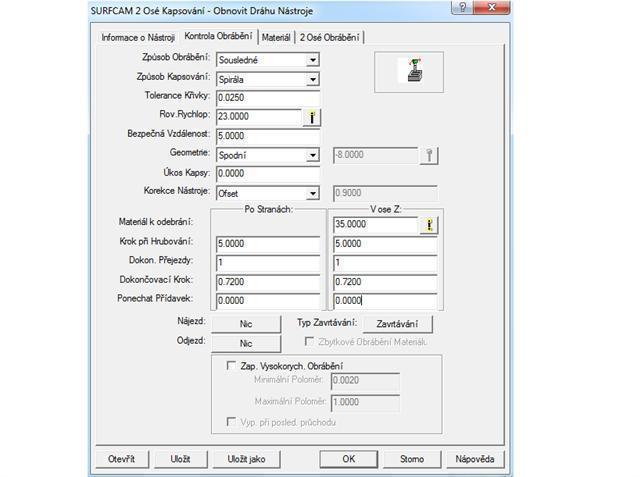Go to the 2 Osé Obrábění tab
Image resolution: width=640 pixels, height=477 pixels.
click(x=329, y=38)
